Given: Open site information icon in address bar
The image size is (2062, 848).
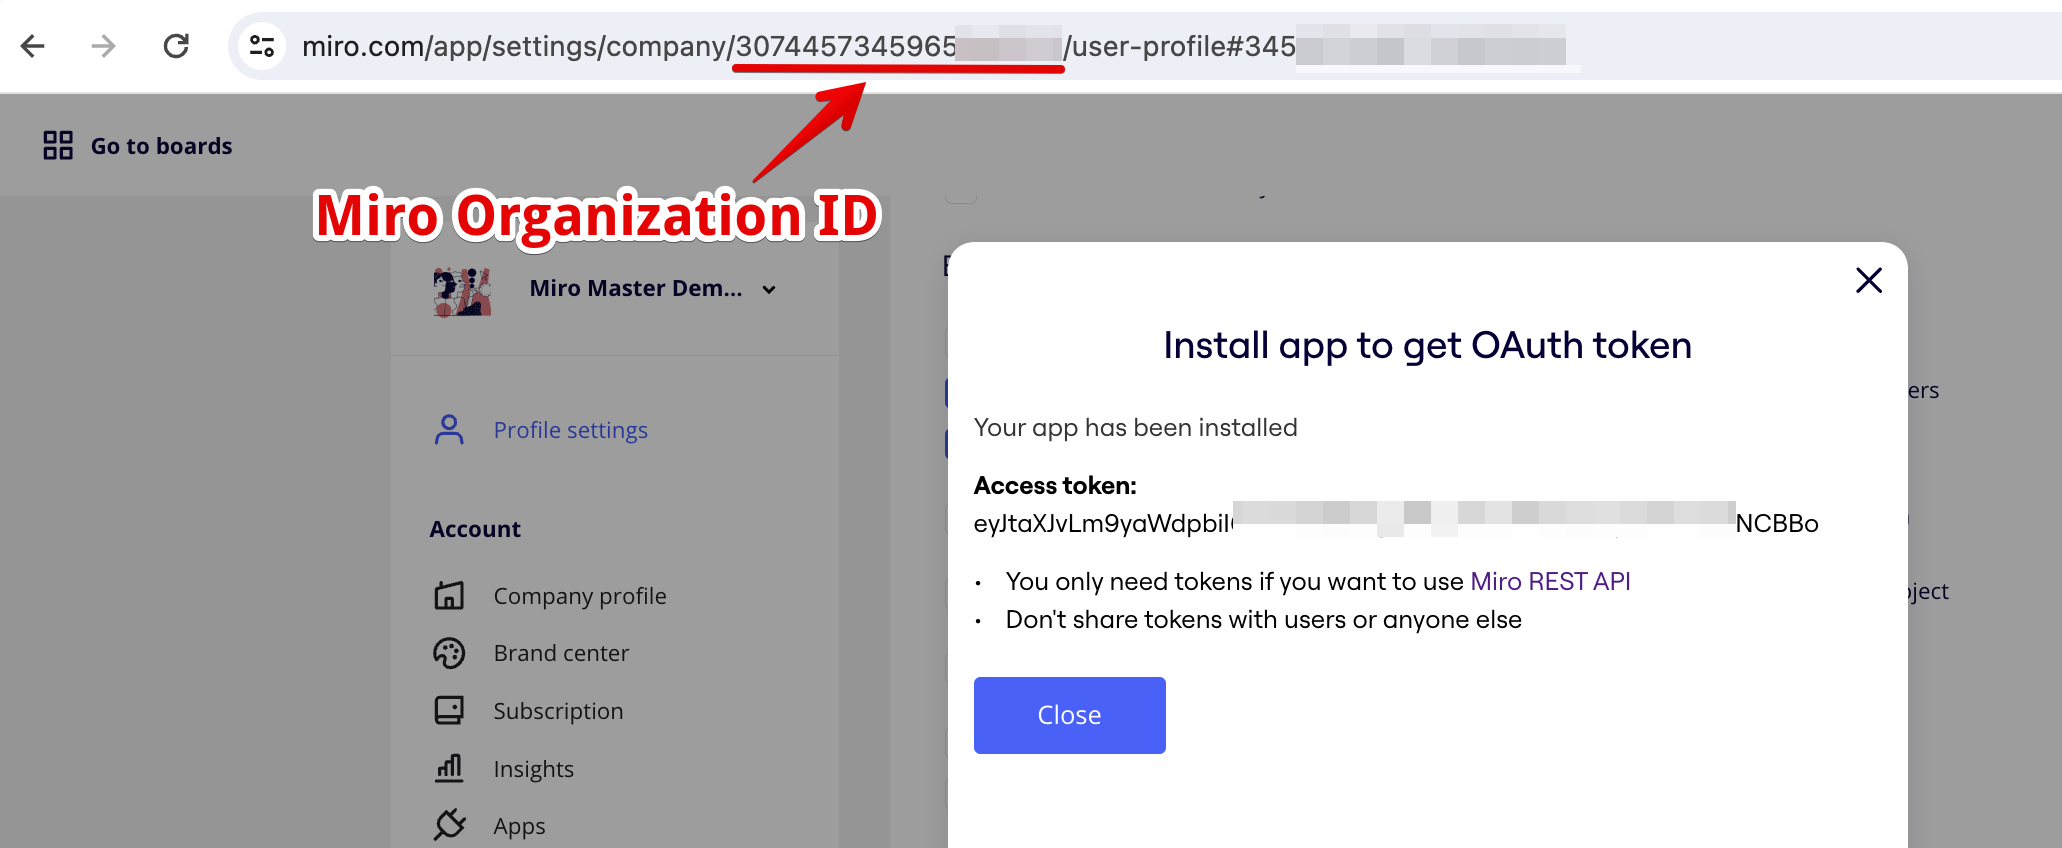Looking at the screenshot, I should pyautogui.click(x=262, y=46).
